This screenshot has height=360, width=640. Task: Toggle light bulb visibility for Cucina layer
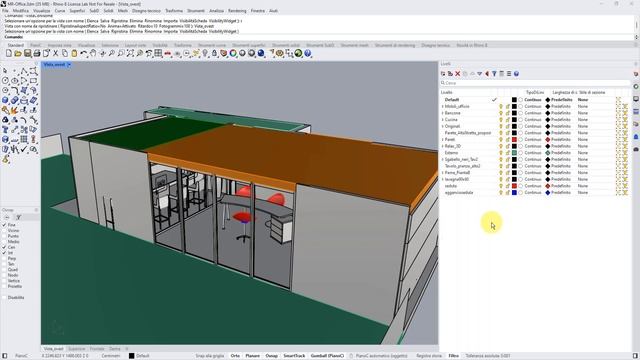(x=501, y=120)
